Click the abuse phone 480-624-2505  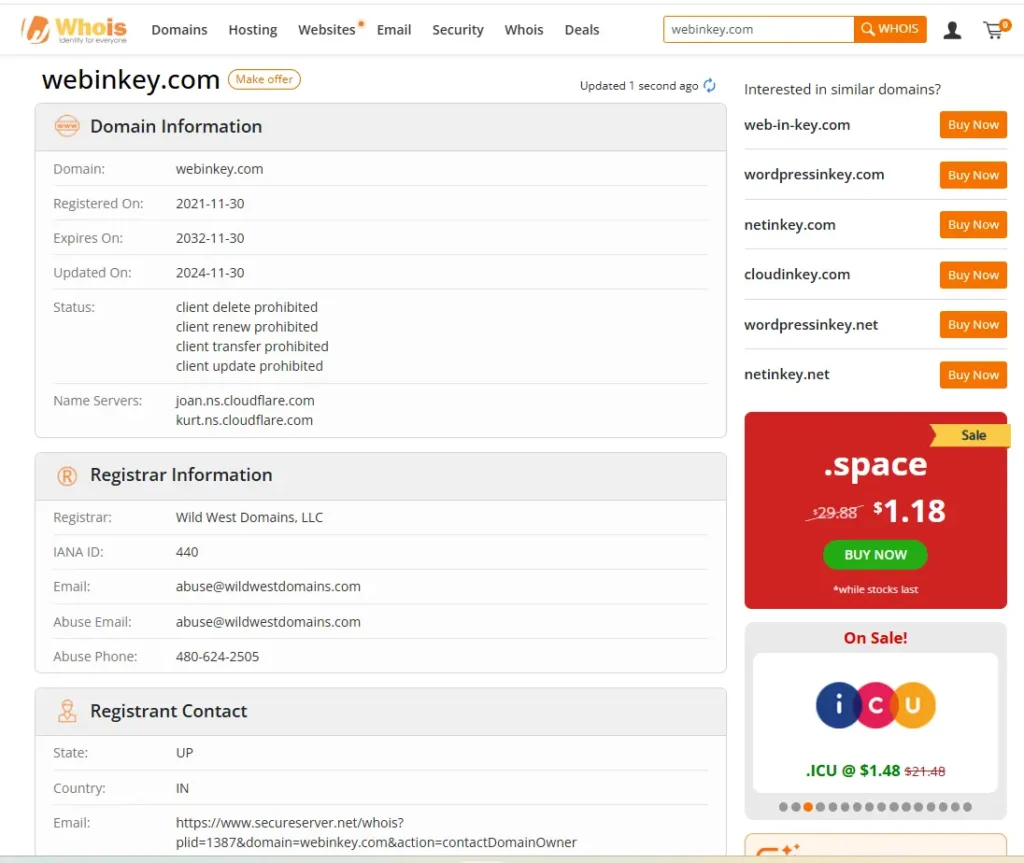tap(217, 657)
